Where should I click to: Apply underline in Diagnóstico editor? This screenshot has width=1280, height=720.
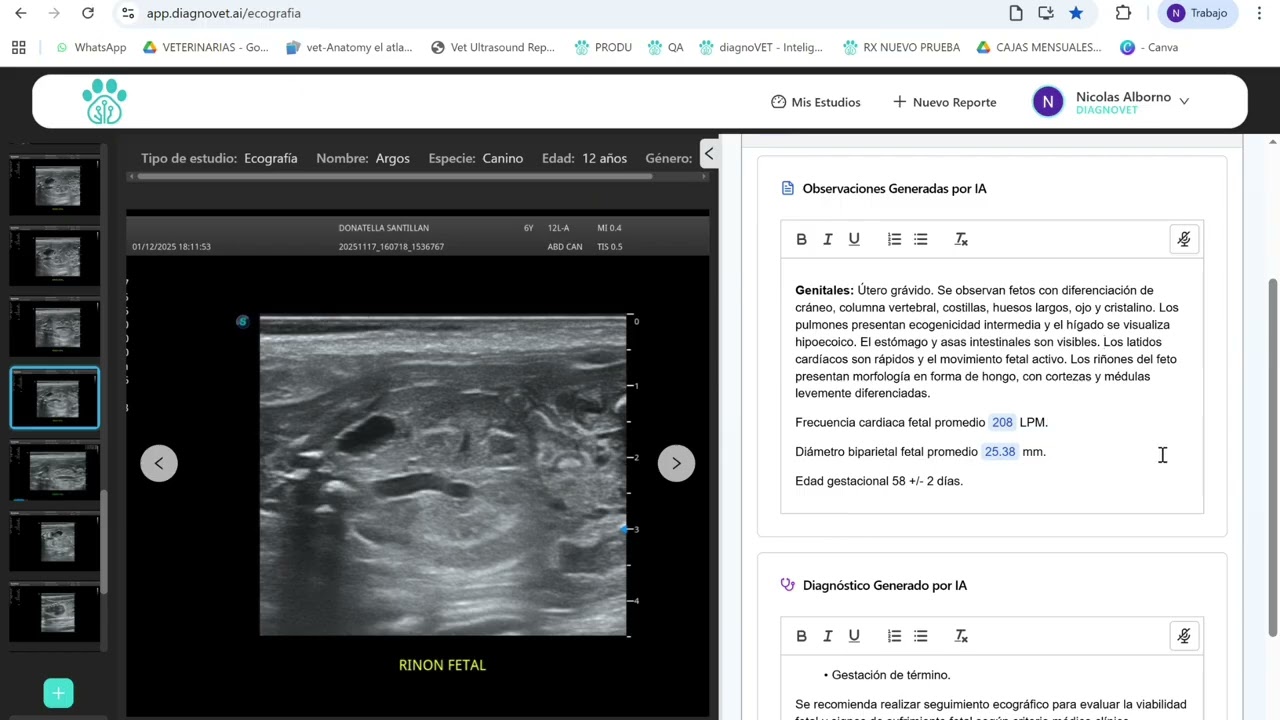coord(854,636)
